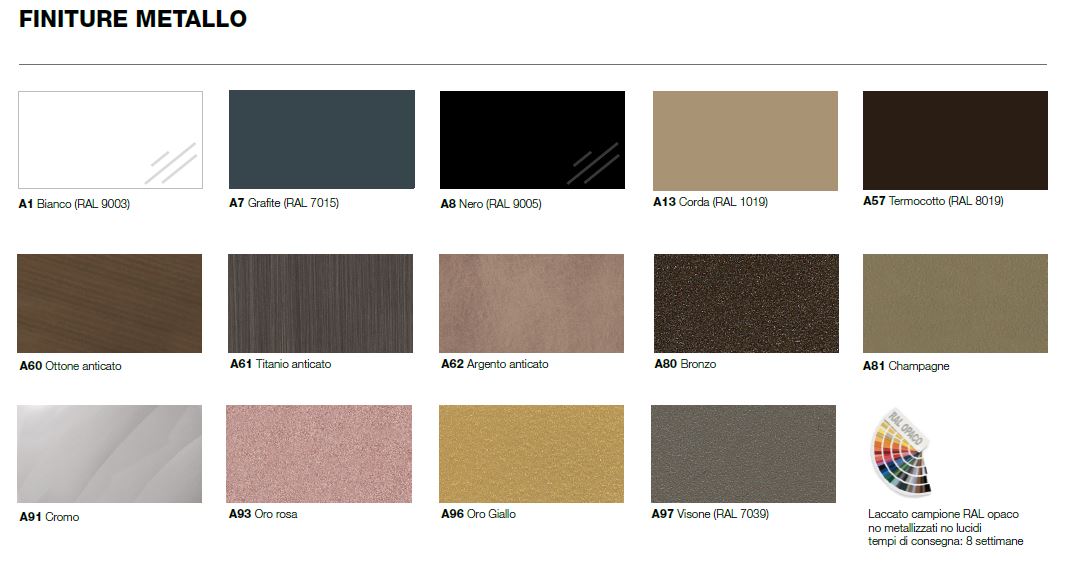Choose the A81 Champagne finish swatch
Image resolution: width=1071 pixels, height=562 pixels.
(955, 303)
